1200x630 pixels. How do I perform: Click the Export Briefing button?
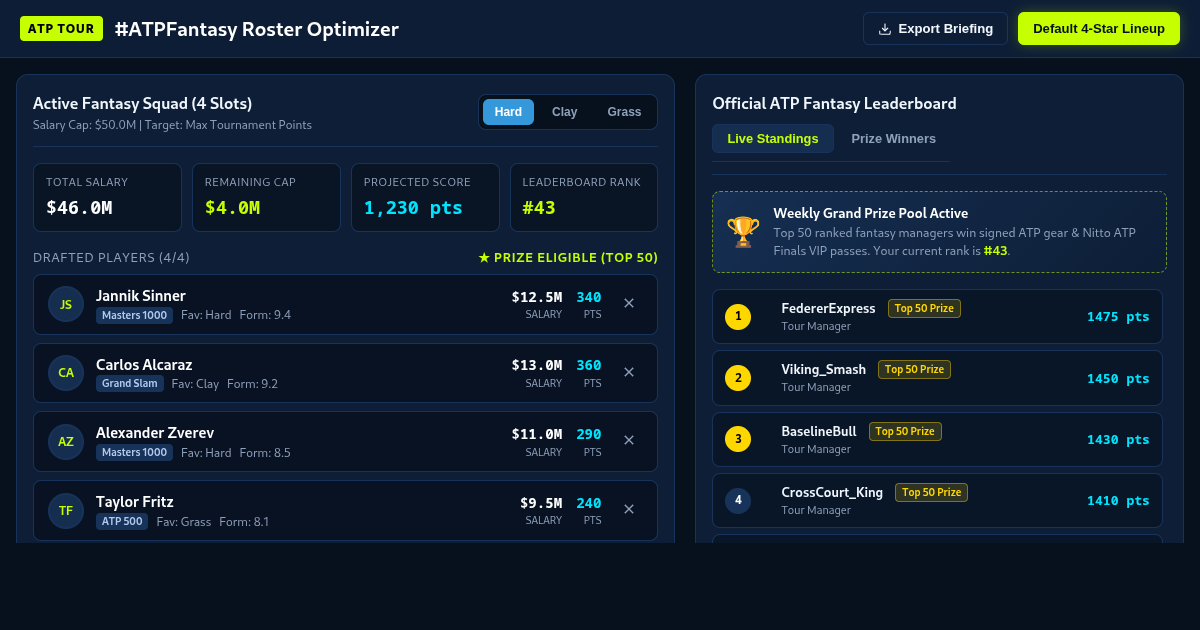pos(936,28)
